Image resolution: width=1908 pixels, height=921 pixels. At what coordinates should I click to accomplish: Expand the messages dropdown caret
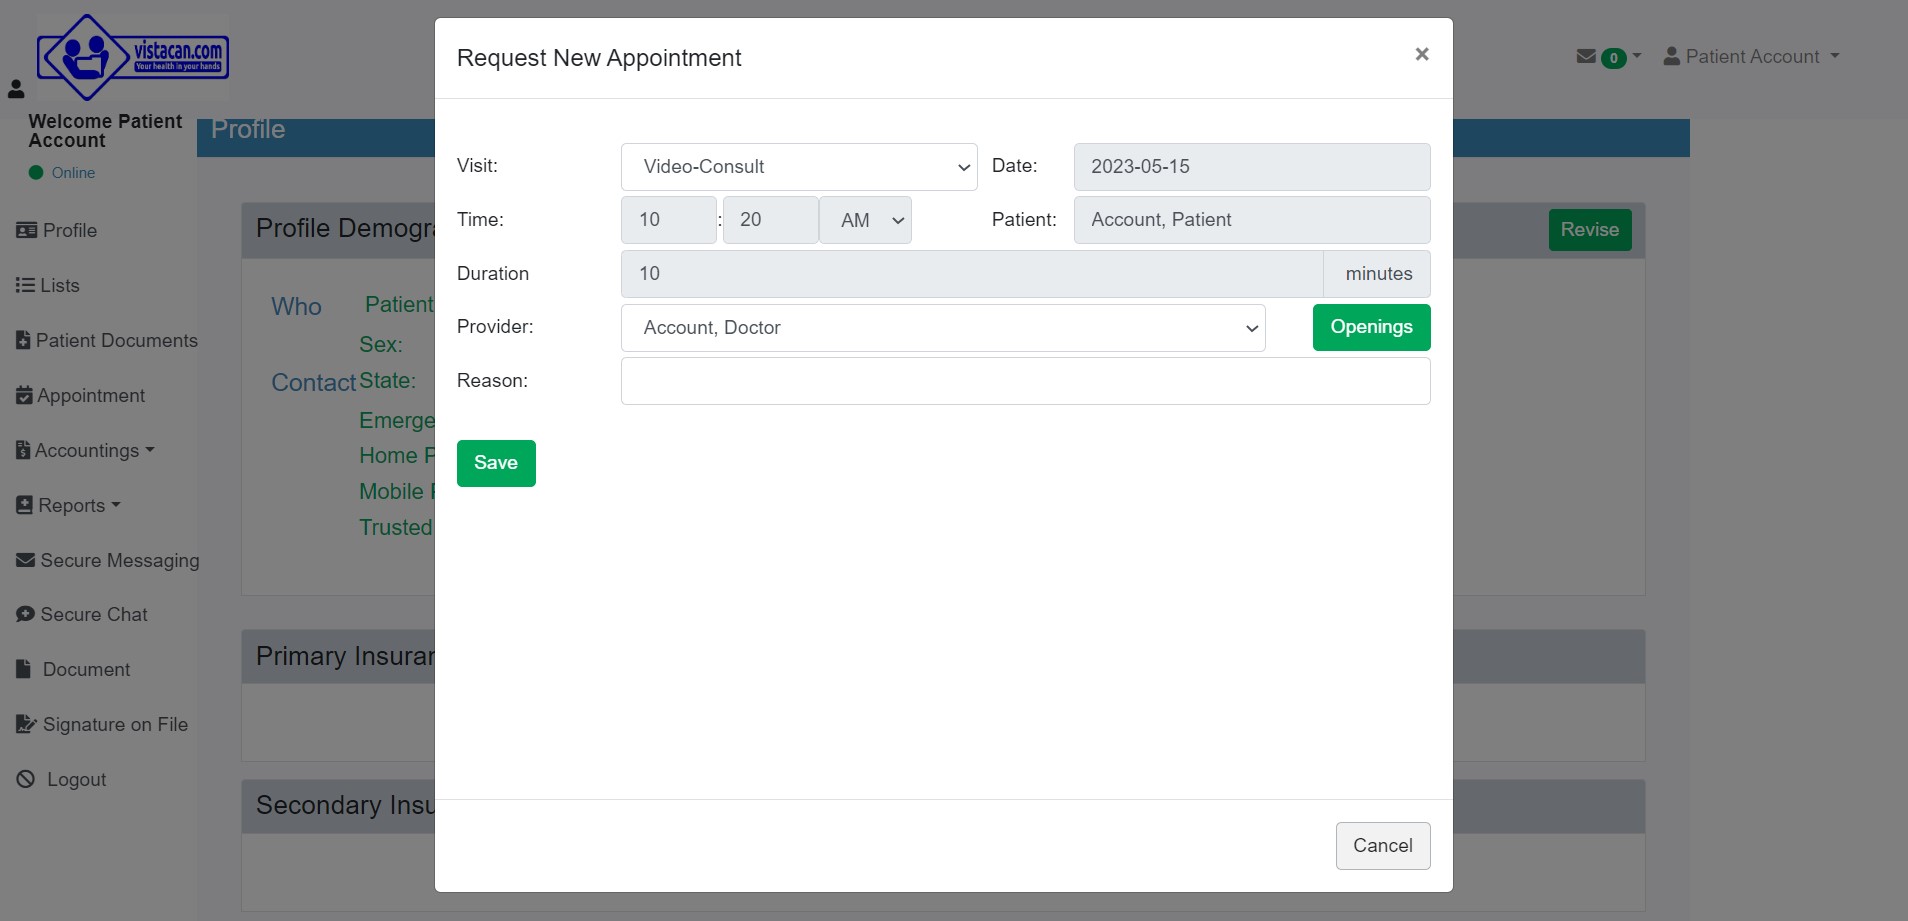click(1637, 56)
